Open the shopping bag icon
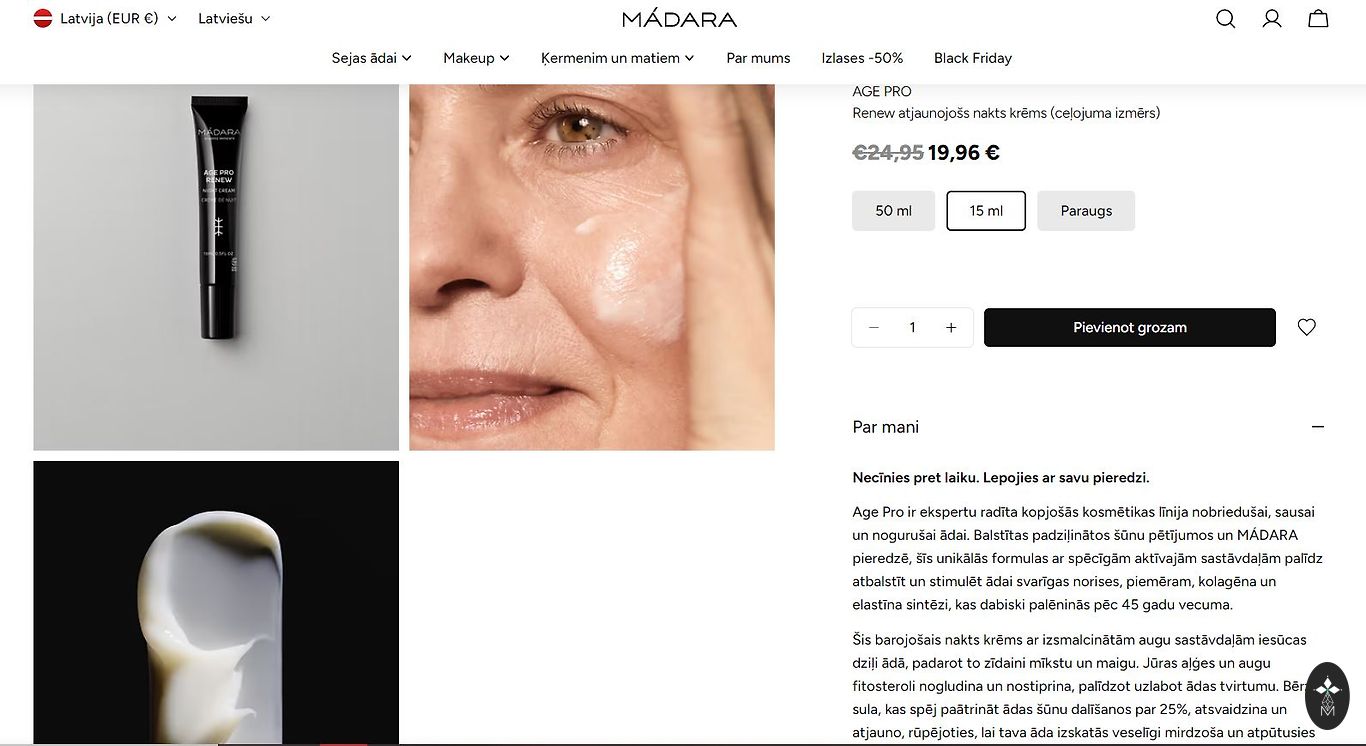The width and height of the screenshot is (1366, 746). (x=1319, y=19)
